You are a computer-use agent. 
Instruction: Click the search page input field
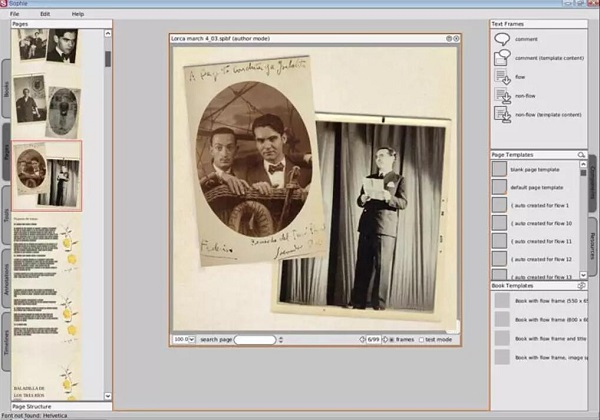(255, 340)
